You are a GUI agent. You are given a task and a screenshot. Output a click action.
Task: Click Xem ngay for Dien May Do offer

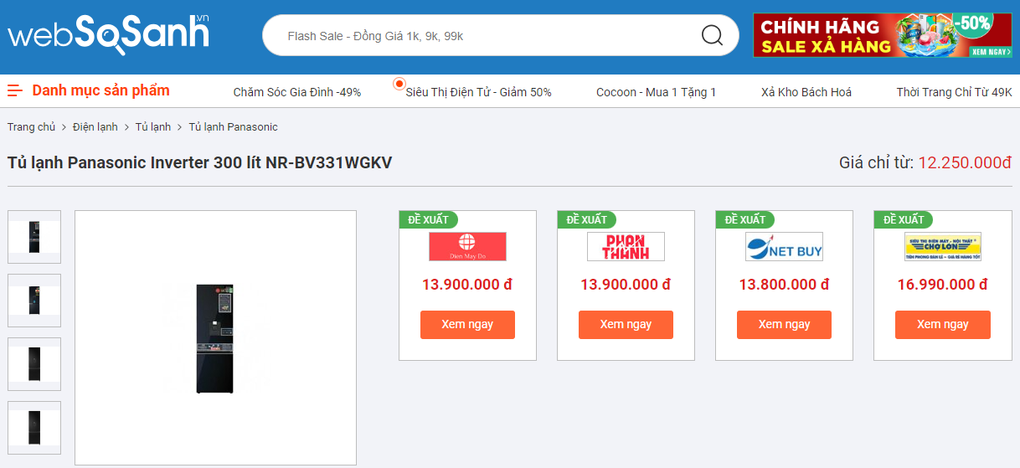coord(467,324)
